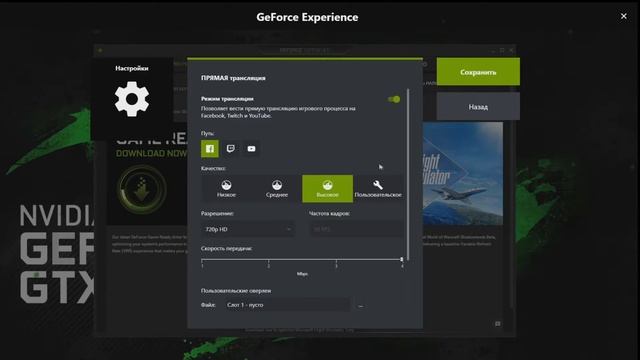Open the Flight Simulator thumbnail in background
Image resolution: width=640 pixels, height=360 pixels.
coord(463,173)
